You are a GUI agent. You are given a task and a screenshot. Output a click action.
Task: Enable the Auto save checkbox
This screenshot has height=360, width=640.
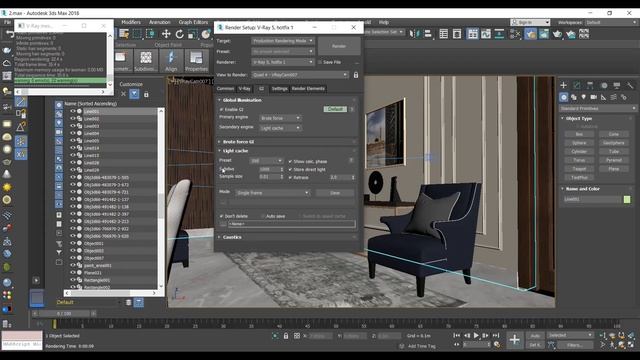click(262, 216)
